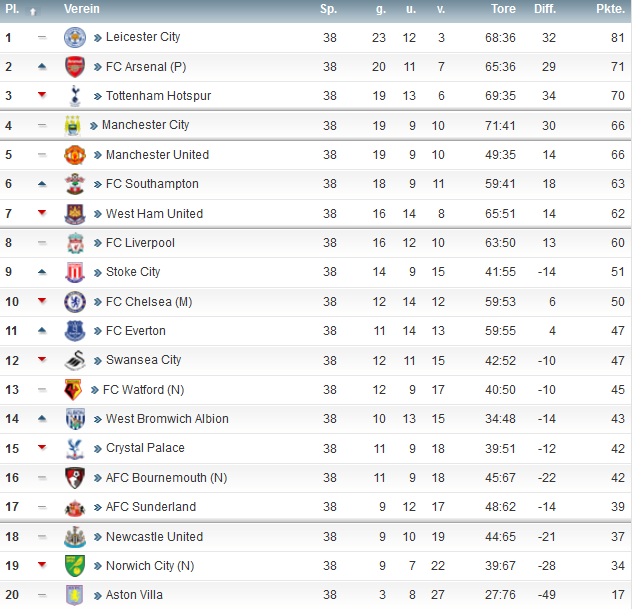Click the Manchester United club crest

click(x=75, y=155)
